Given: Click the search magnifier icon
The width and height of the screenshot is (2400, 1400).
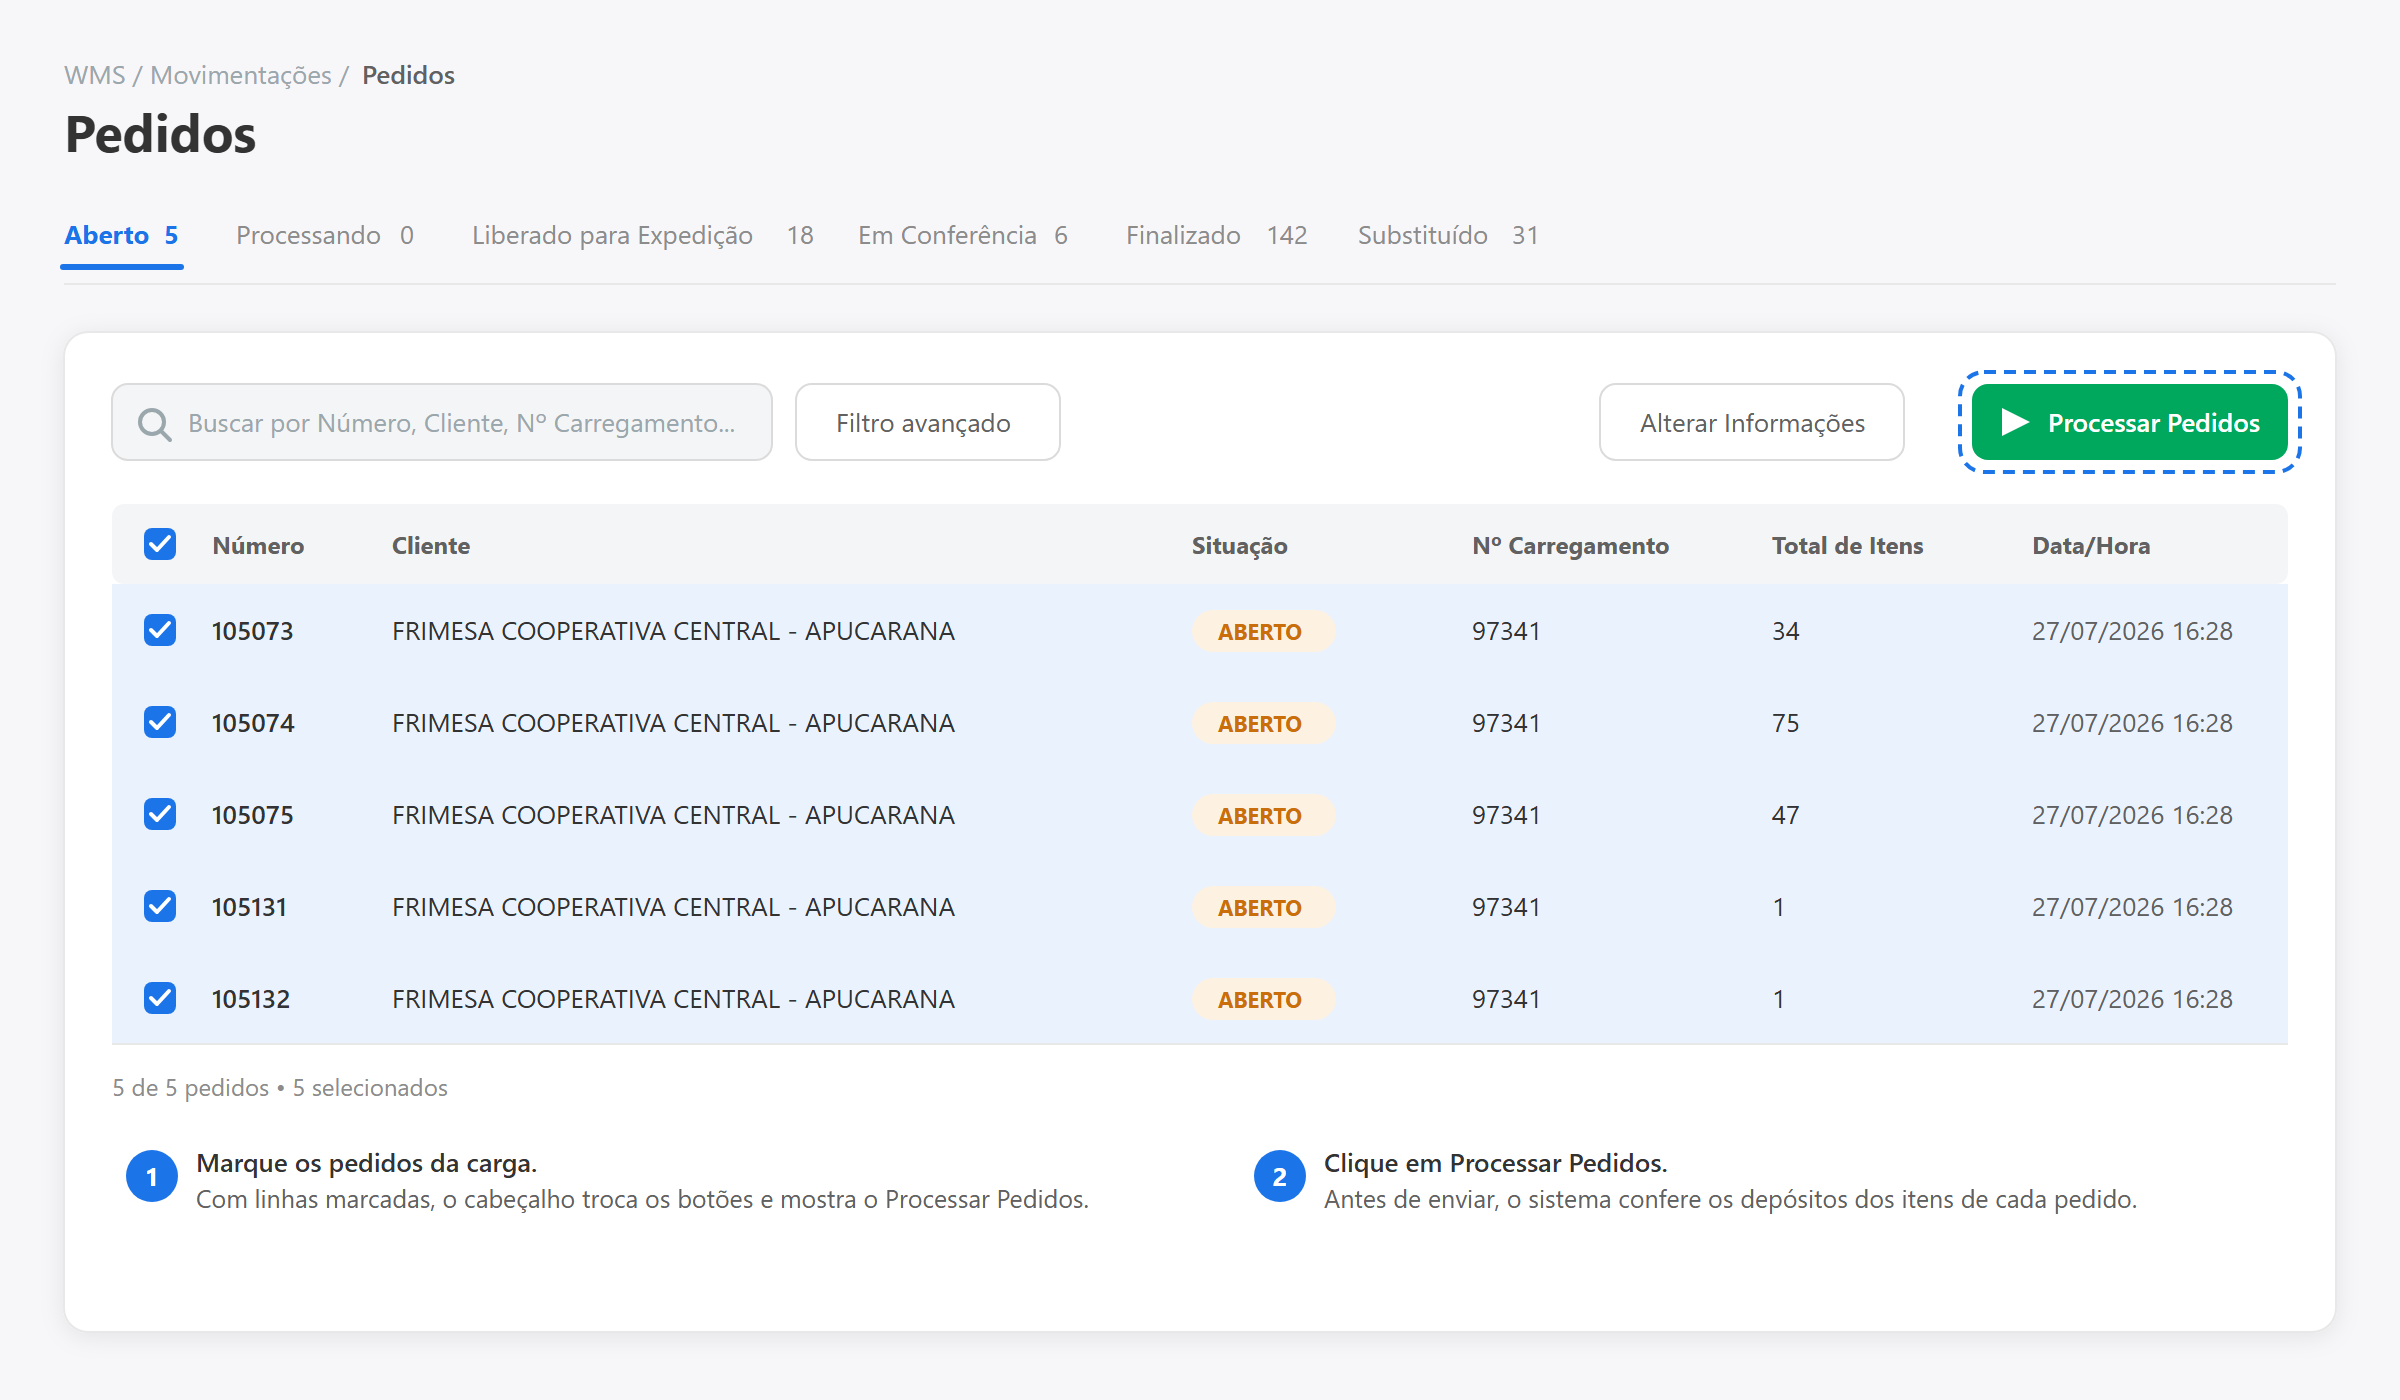Looking at the screenshot, I should click(154, 424).
